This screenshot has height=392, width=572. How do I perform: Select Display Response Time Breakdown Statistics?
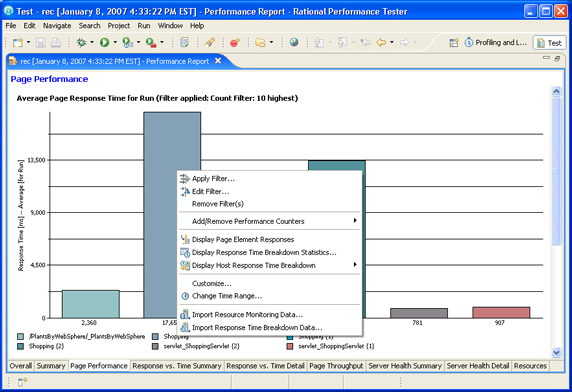click(x=270, y=252)
